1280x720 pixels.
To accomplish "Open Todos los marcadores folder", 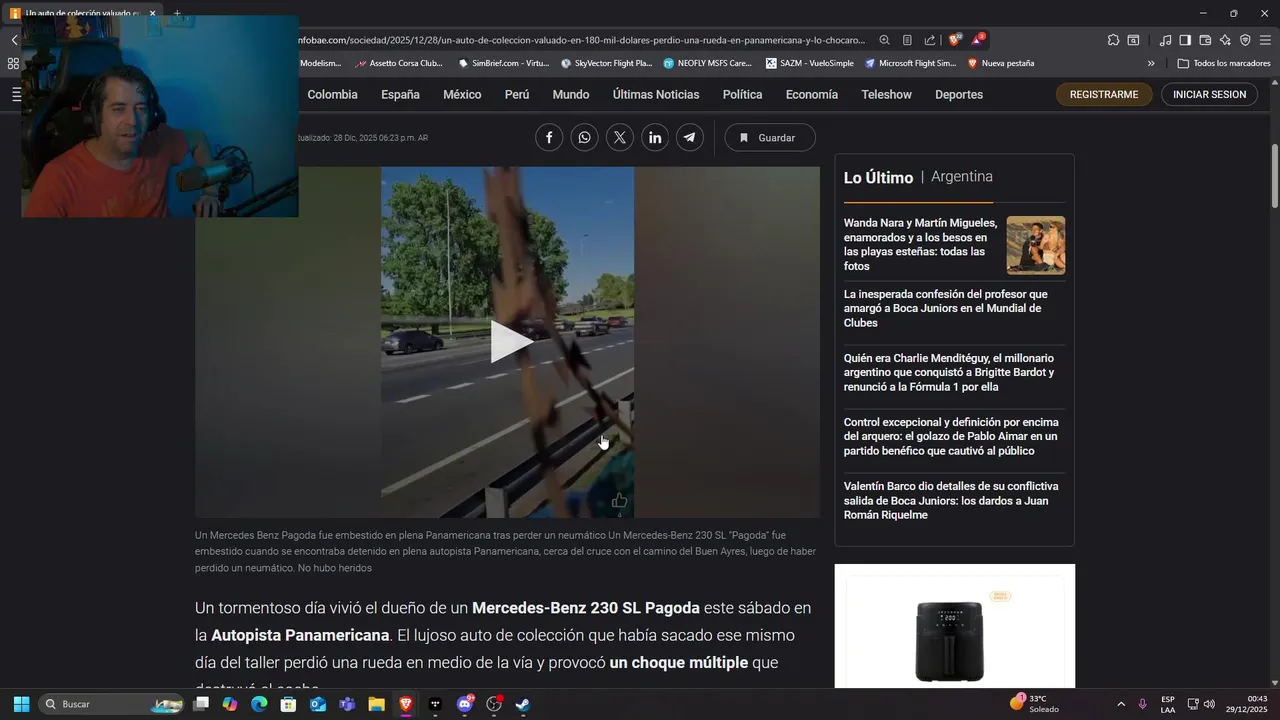I will pyautogui.click(x=1224, y=63).
